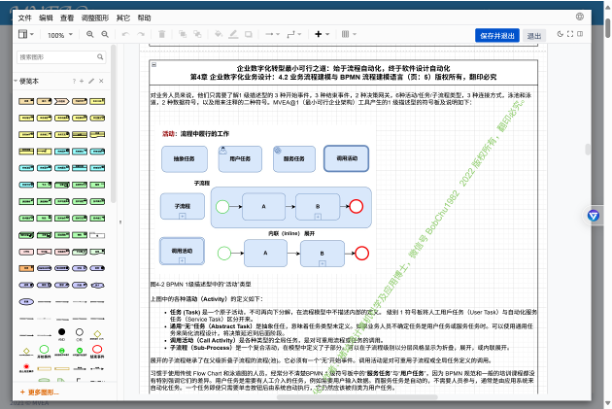Open the fill color bucket tool
Screen dimensions: 612x409
point(219,34)
